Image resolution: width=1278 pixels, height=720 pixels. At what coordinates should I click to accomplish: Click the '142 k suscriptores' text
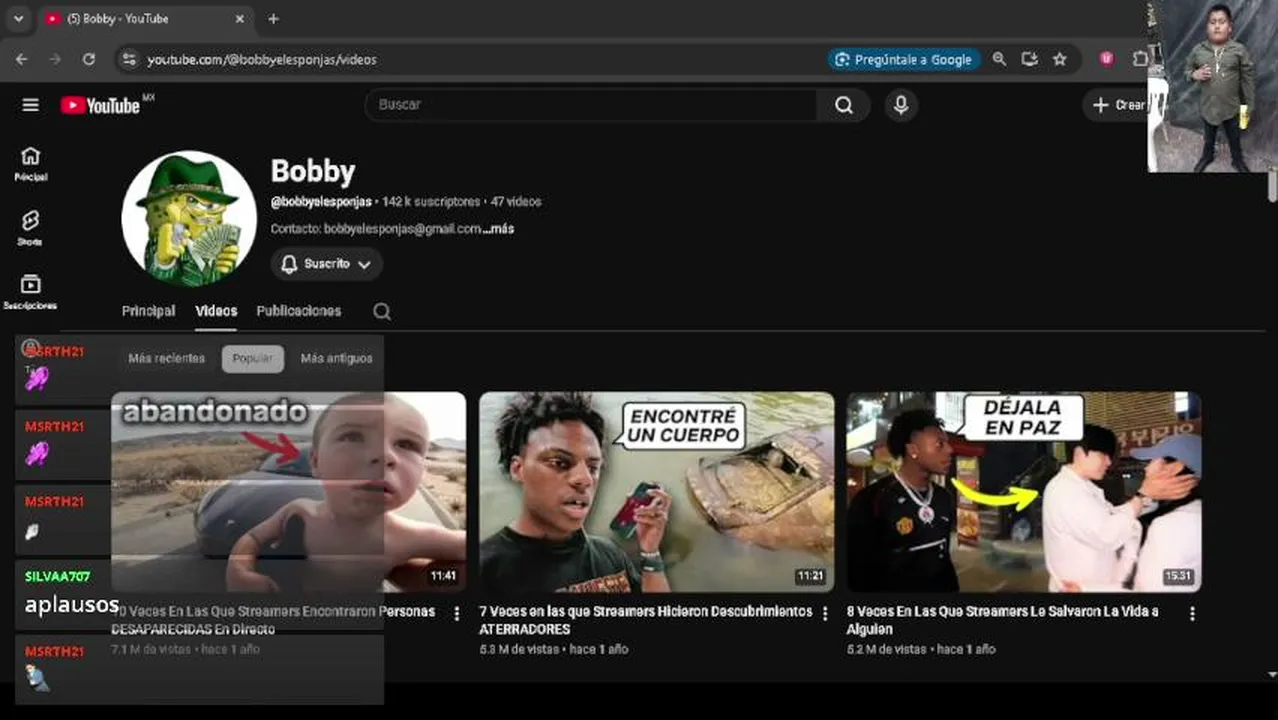coord(431,202)
